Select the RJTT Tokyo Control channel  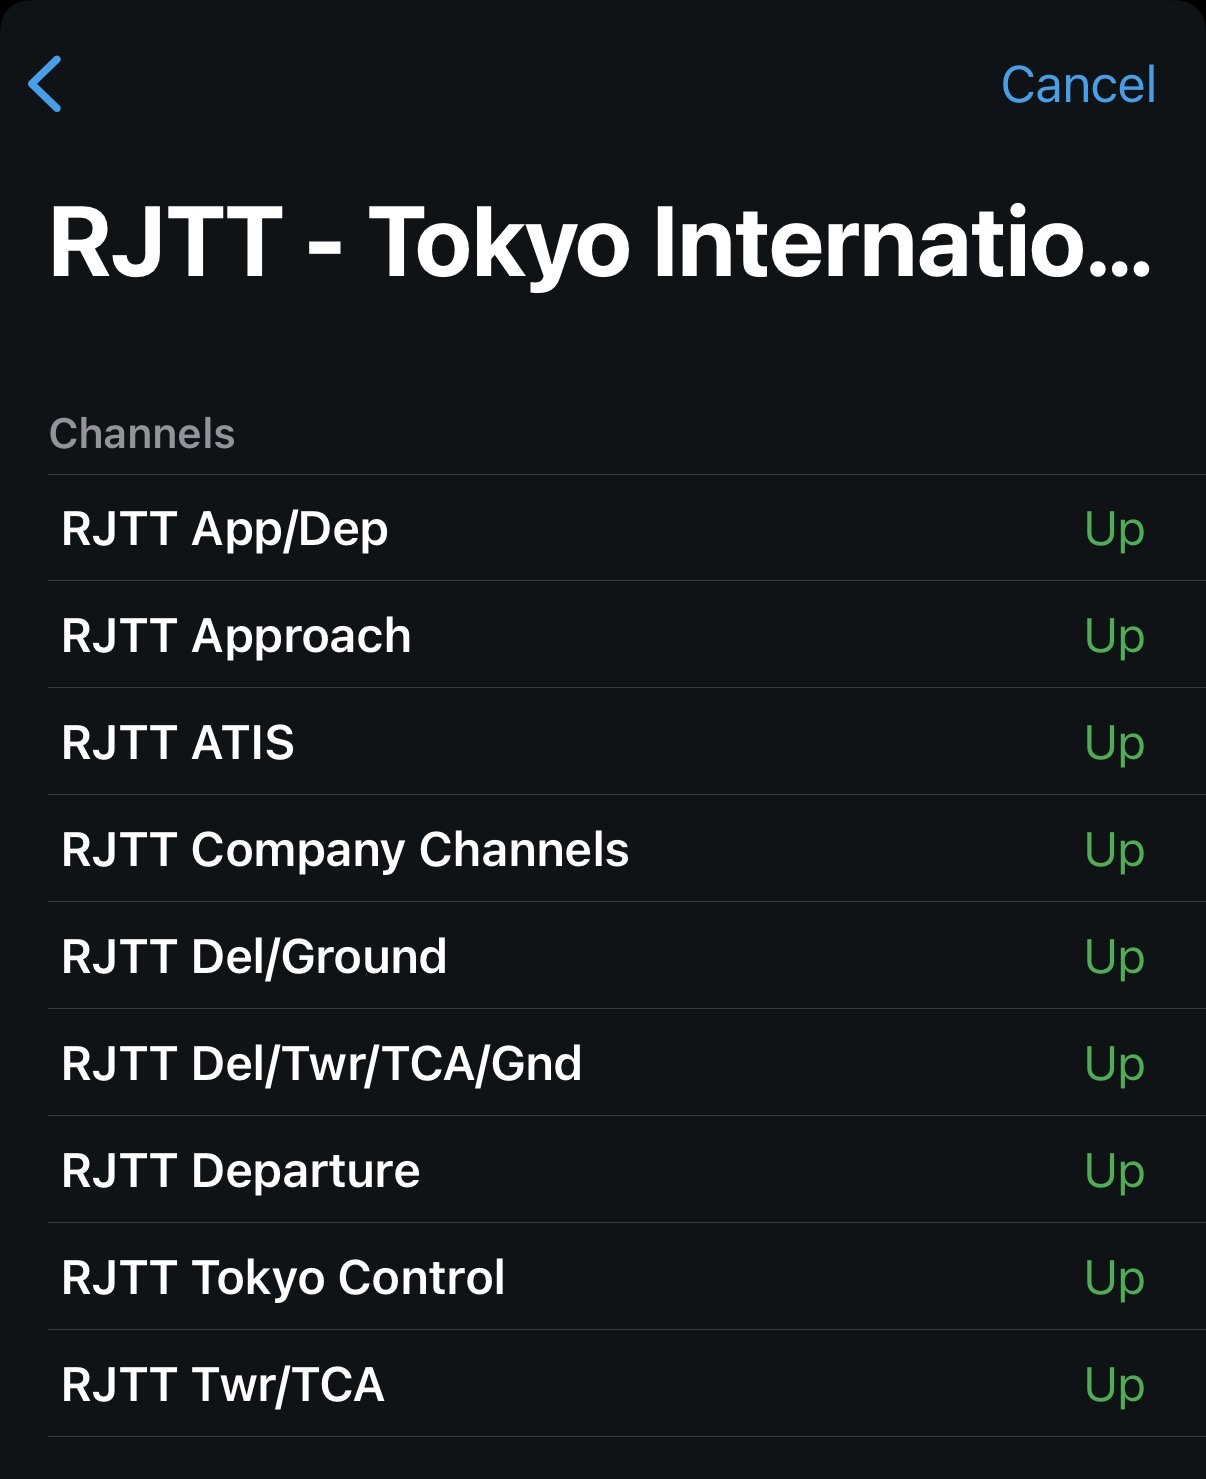283,1277
